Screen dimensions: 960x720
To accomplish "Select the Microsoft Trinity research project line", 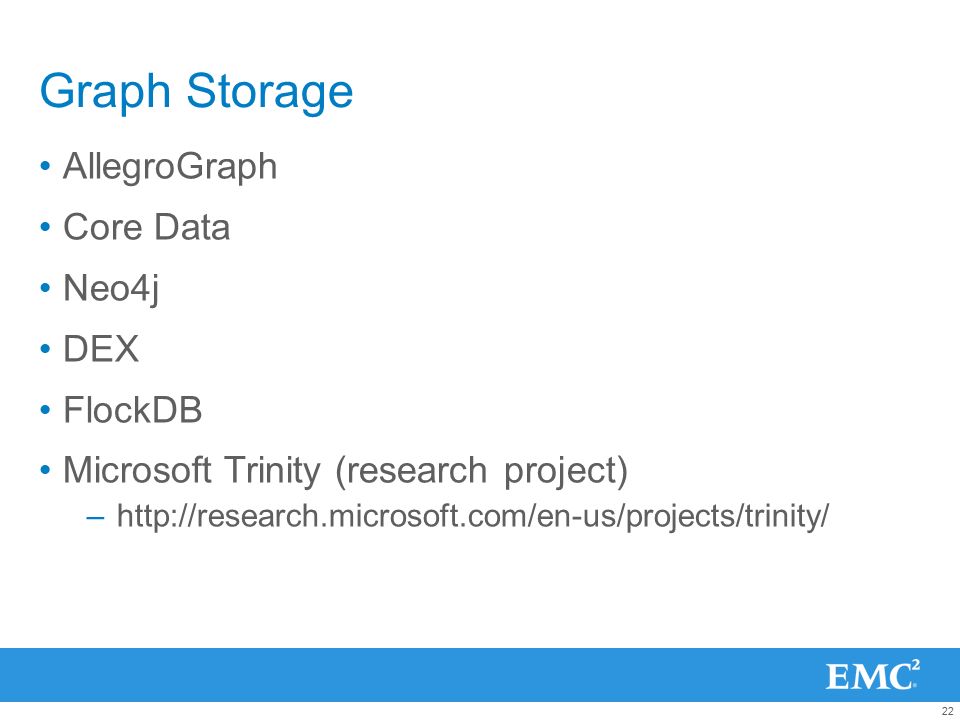I will click(345, 471).
